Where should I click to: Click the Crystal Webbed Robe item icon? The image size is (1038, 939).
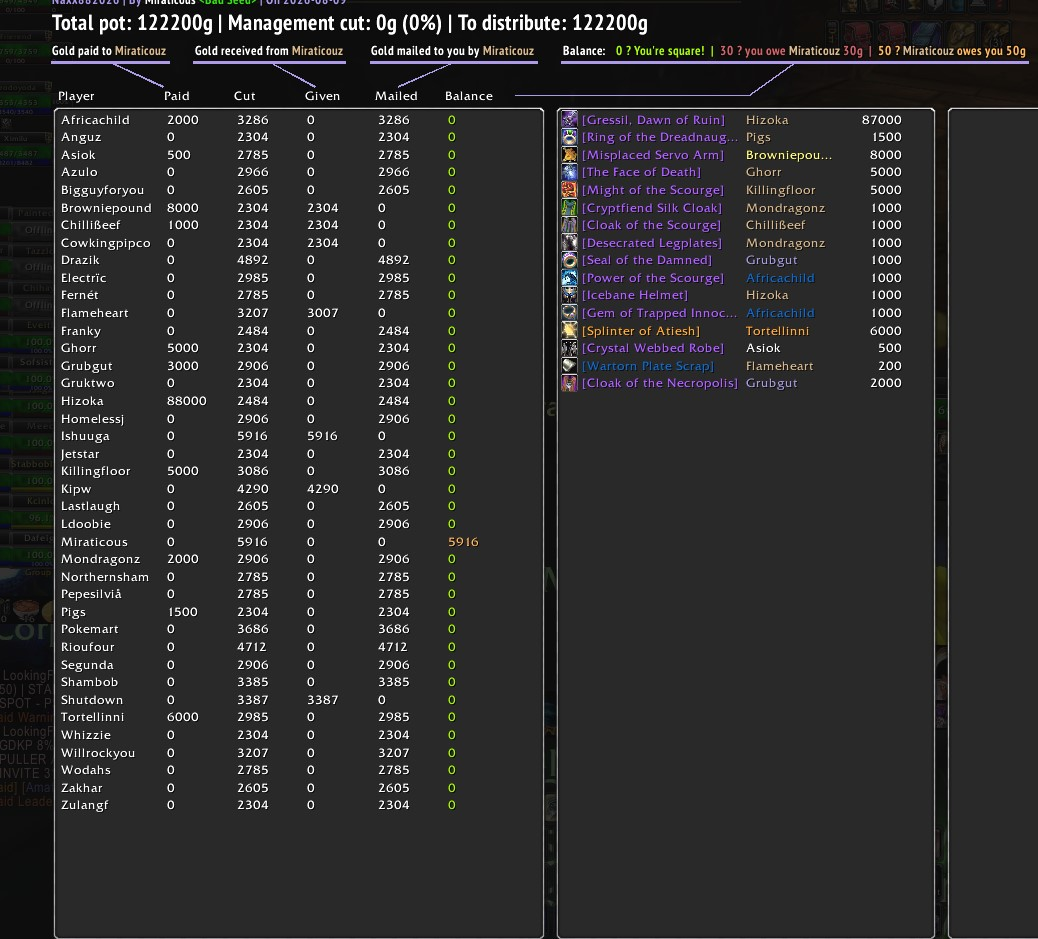(569, 348)
